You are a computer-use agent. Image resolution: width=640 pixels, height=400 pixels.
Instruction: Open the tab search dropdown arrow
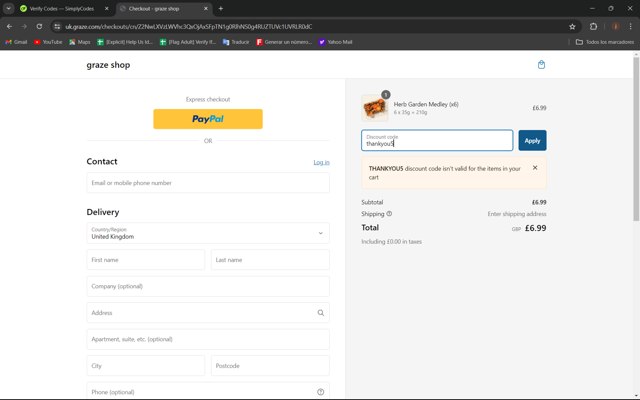click(x=8, y=8)
